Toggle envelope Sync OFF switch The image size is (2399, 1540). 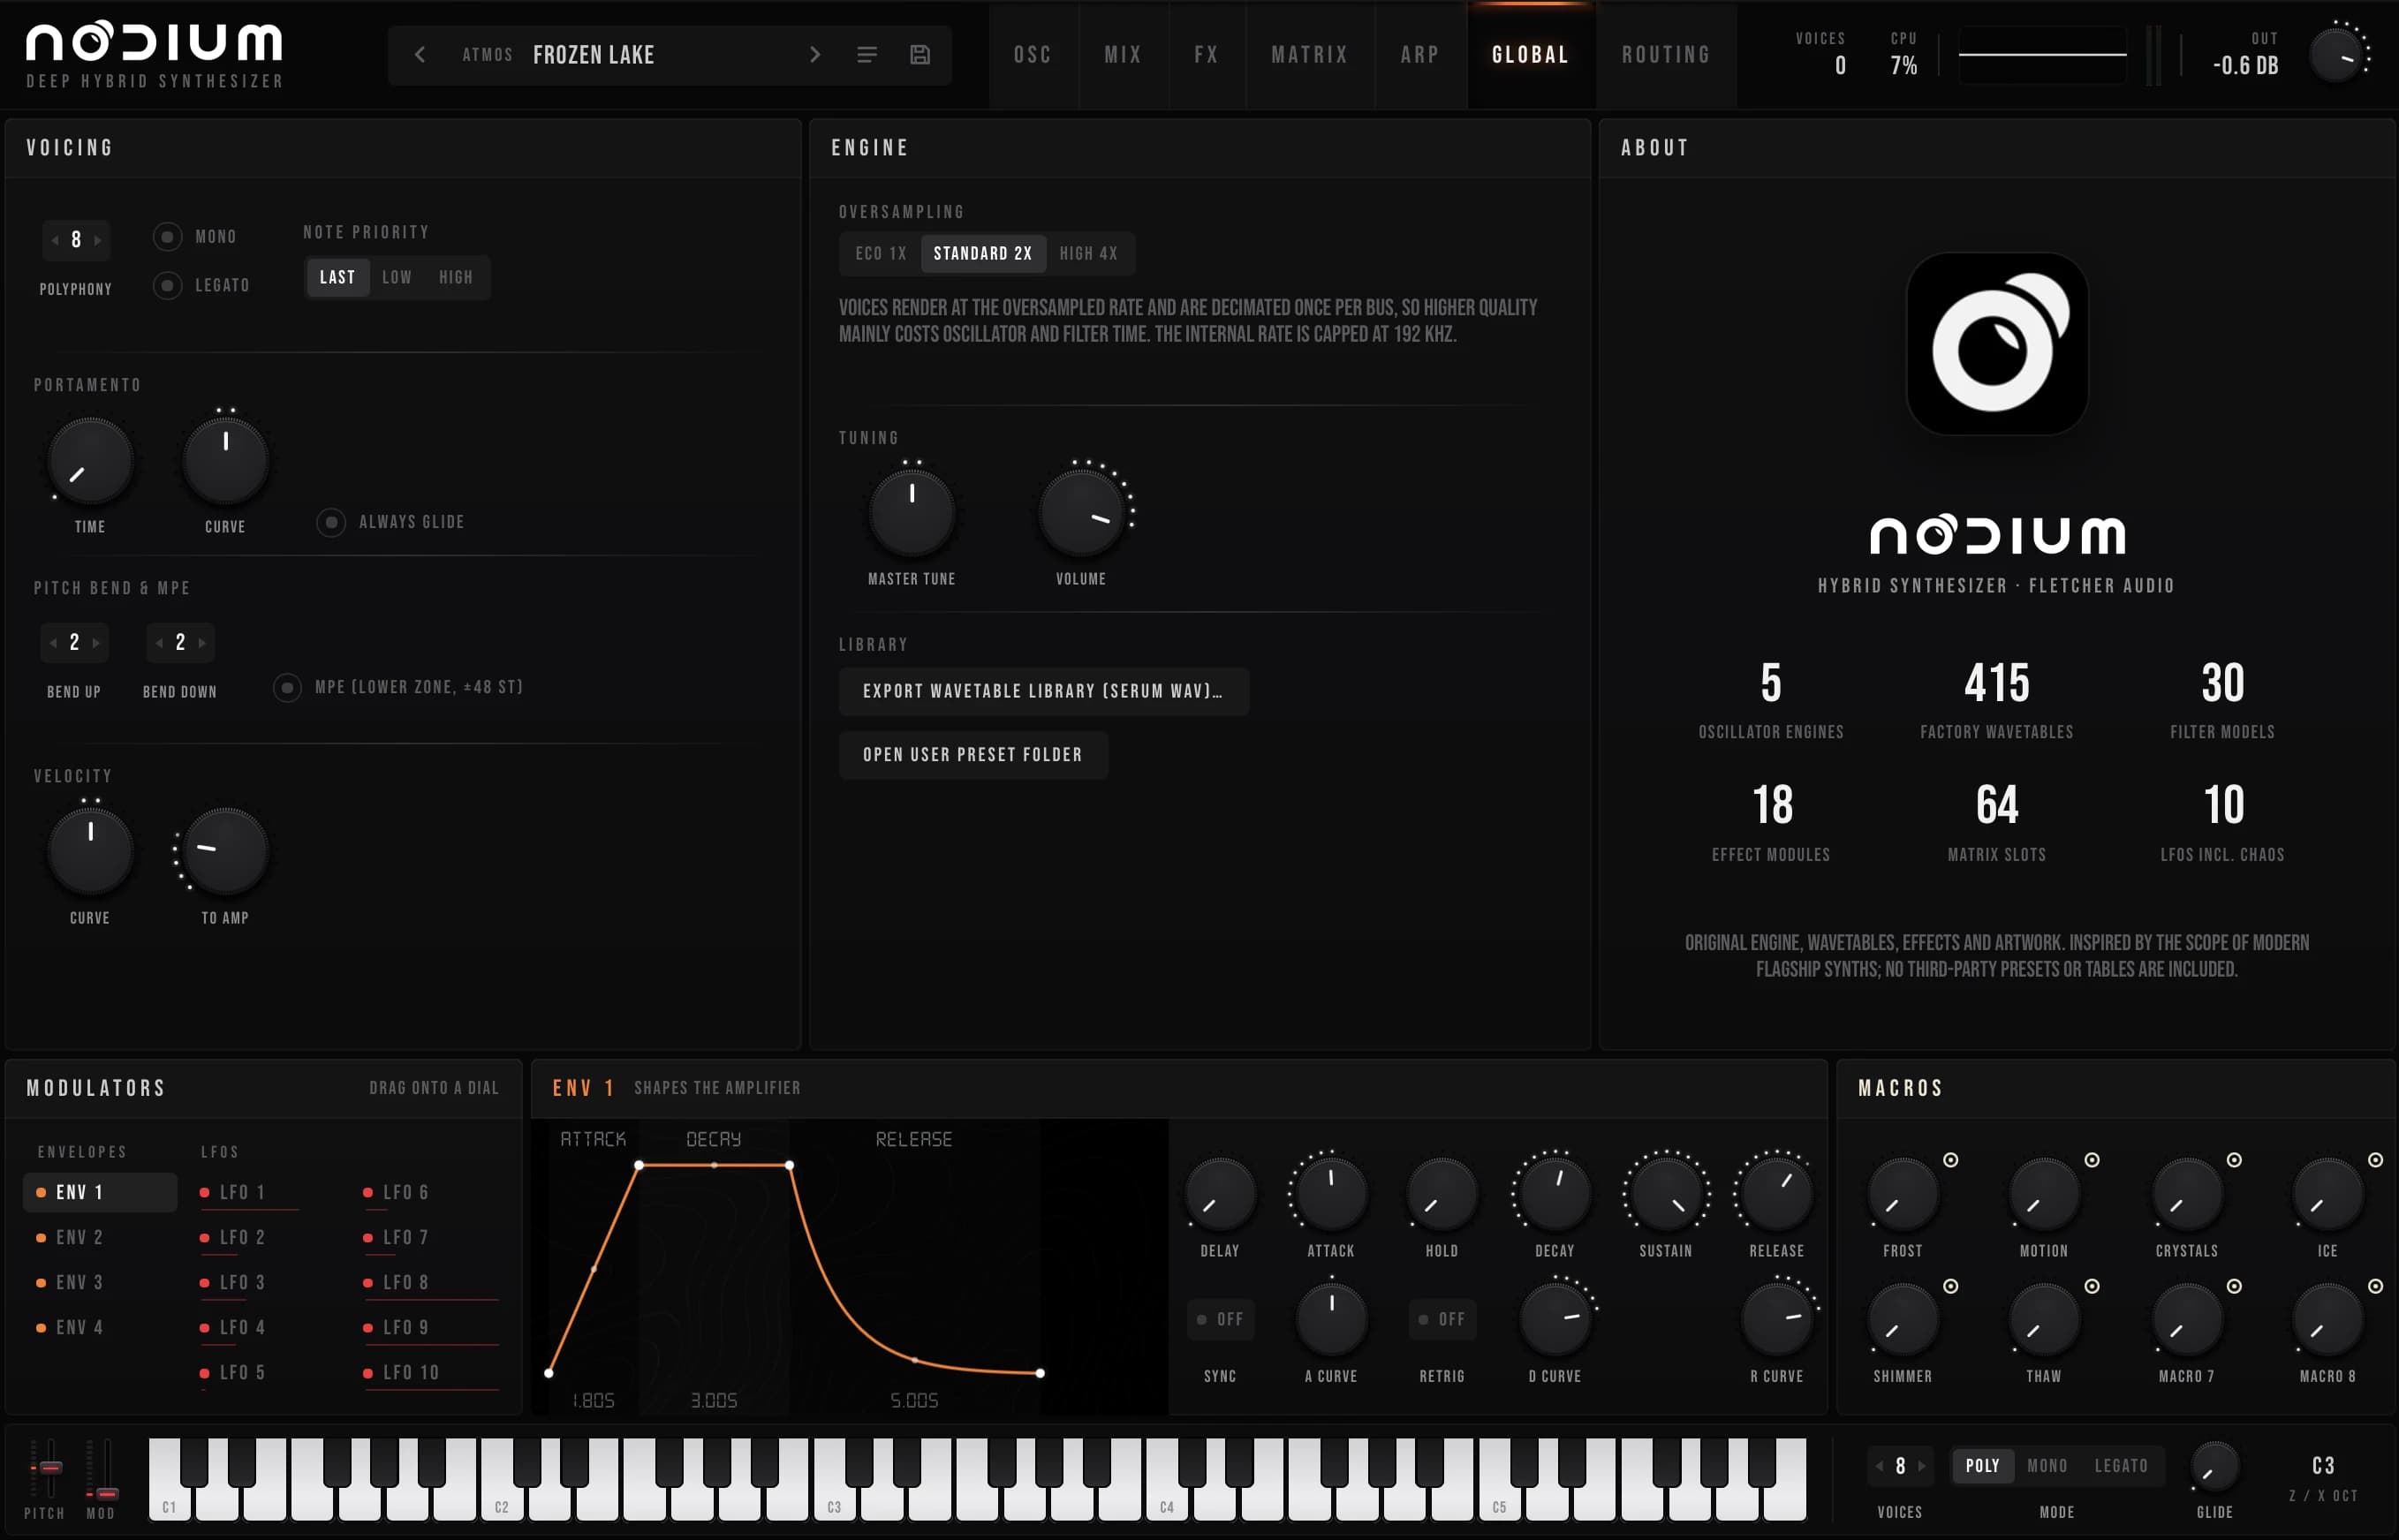point(1220,1319)
